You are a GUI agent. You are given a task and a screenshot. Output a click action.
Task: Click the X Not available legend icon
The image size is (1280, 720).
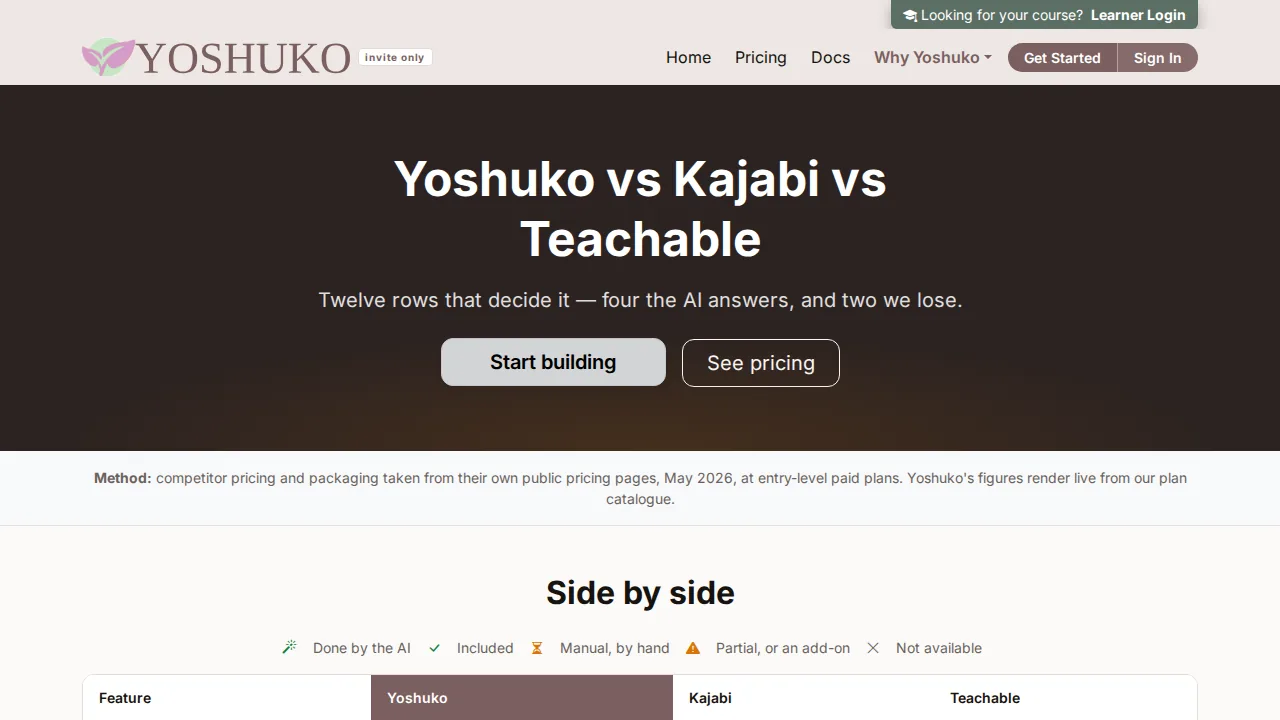873,648
